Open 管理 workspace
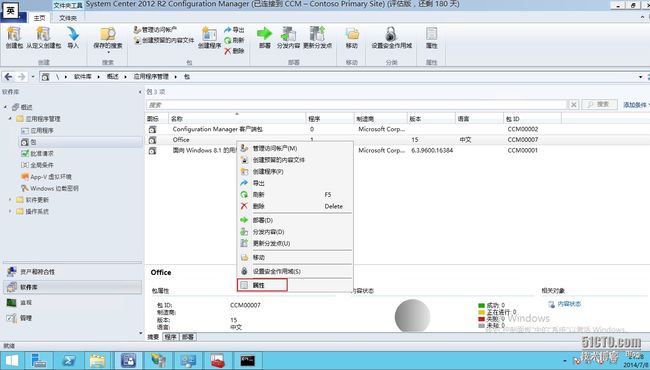 pos(73,318)
